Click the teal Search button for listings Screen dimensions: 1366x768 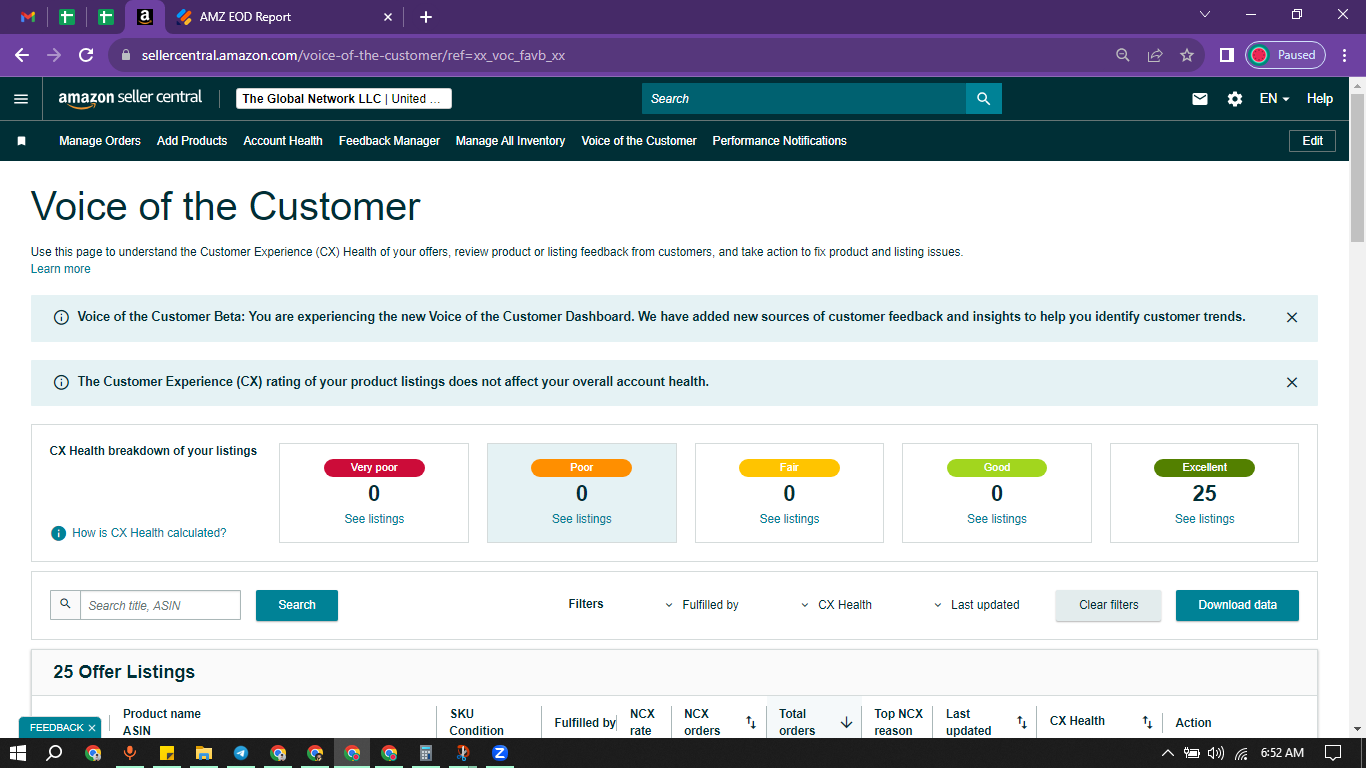tap(297, 605)
